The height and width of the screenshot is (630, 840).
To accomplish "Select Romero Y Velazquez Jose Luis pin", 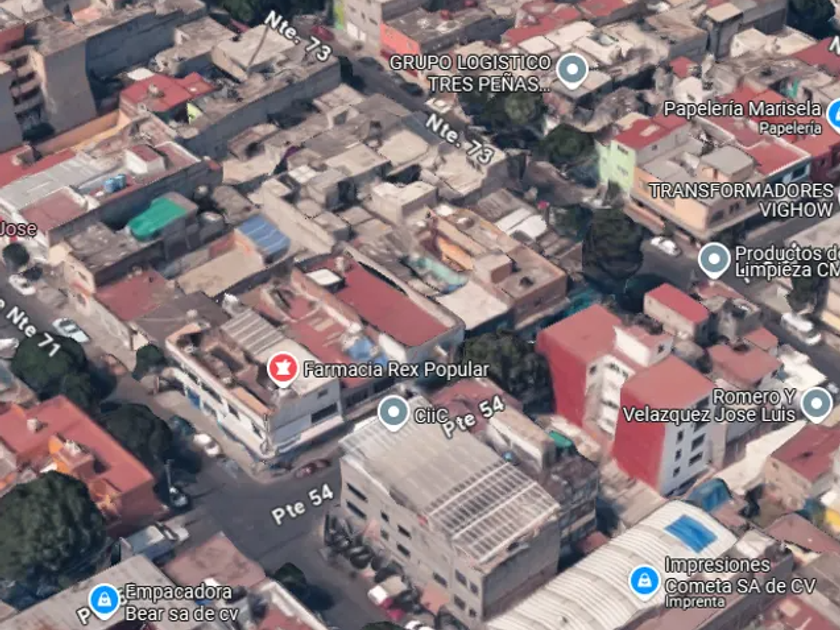I will coord(816,405).
